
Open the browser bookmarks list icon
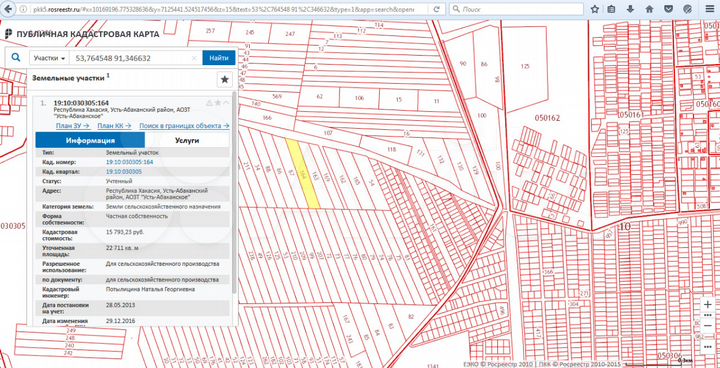tap(611, 9)
